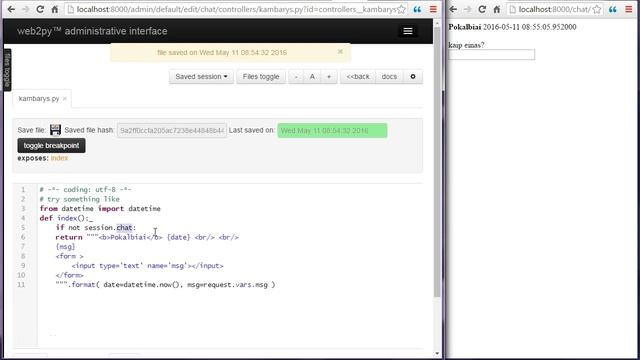Screen dimensions: 640x360
Task: Go back in the left browser window
Action: [11, 9]
